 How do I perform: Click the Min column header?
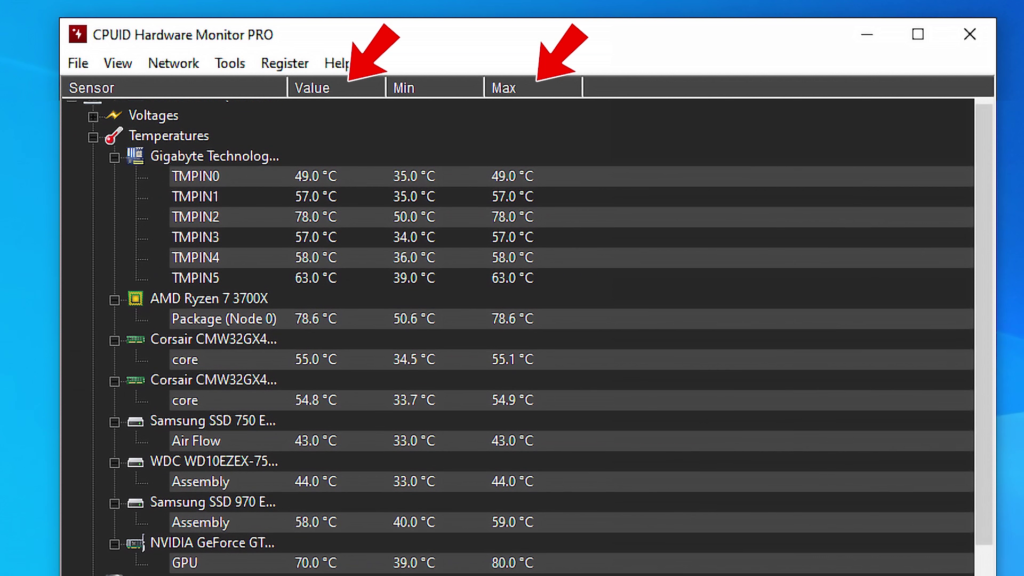click(435, 88)
